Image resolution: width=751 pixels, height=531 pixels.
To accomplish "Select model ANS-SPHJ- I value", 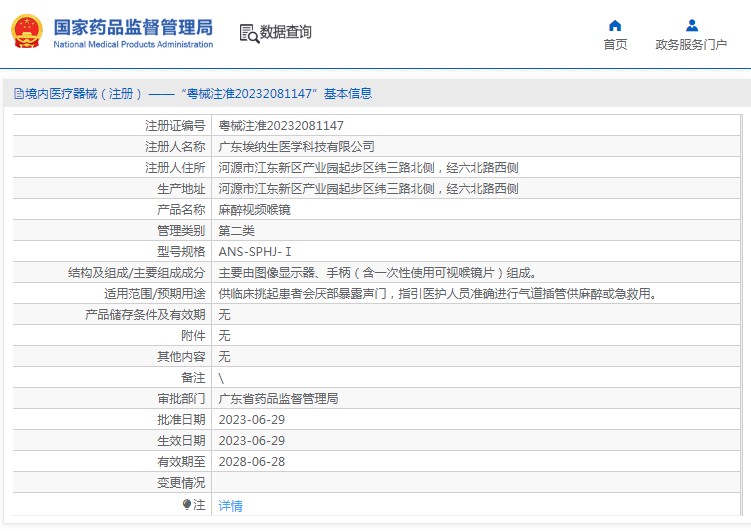I will pos(255,251).
